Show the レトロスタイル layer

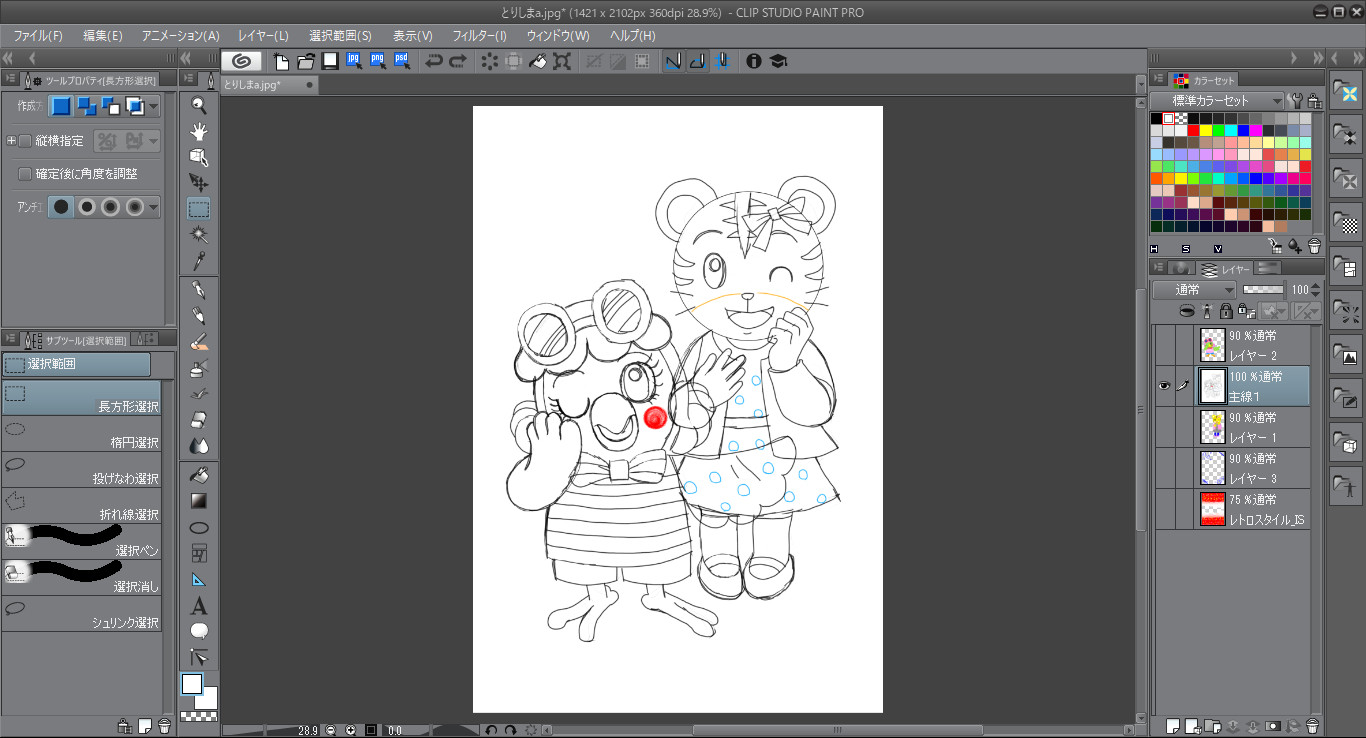tap(1164, 509)
